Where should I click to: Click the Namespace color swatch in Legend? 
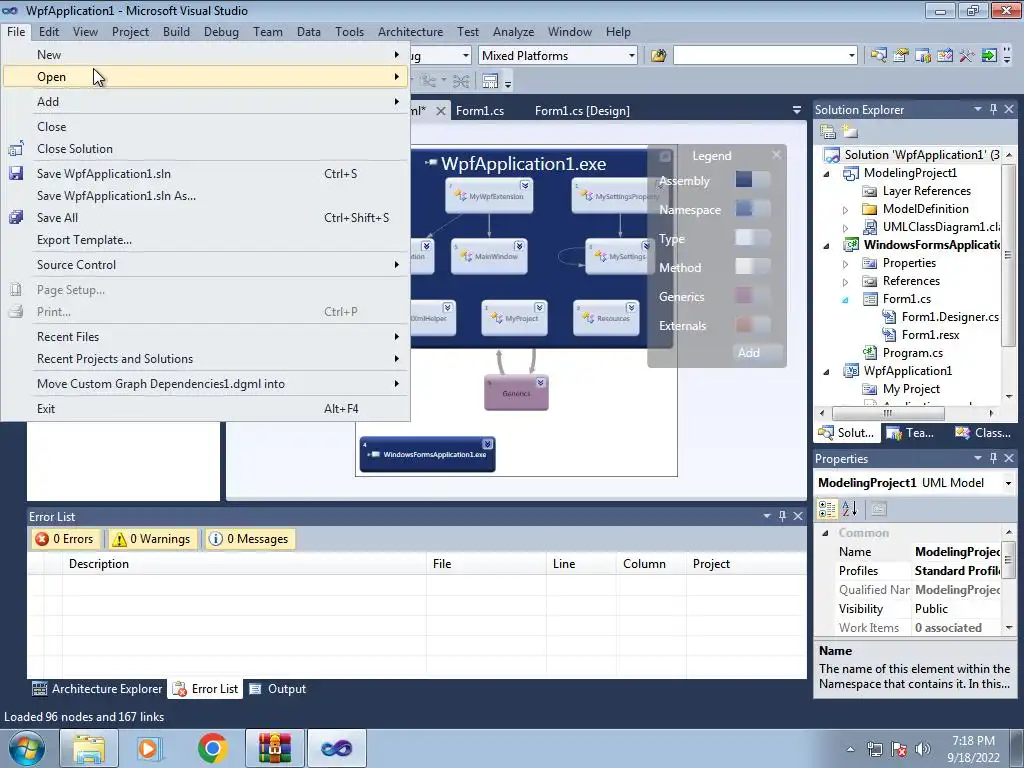[x=752, y=209]
